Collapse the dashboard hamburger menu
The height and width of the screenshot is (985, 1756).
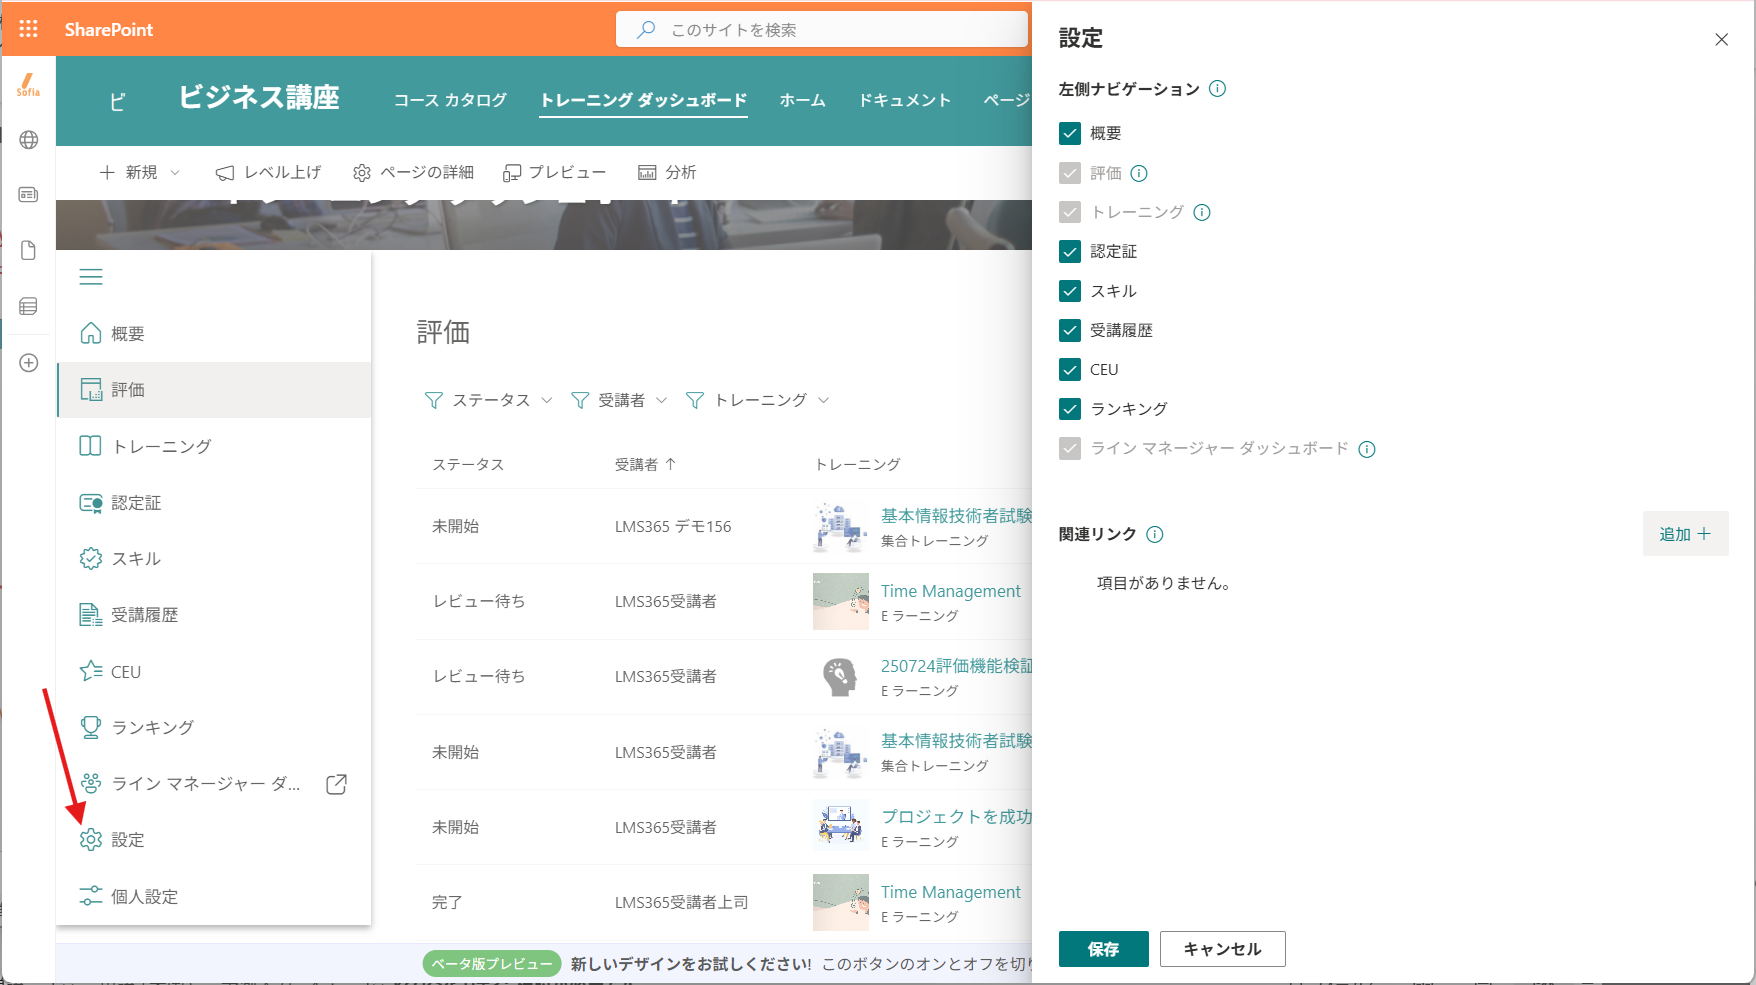coord(91,277)
